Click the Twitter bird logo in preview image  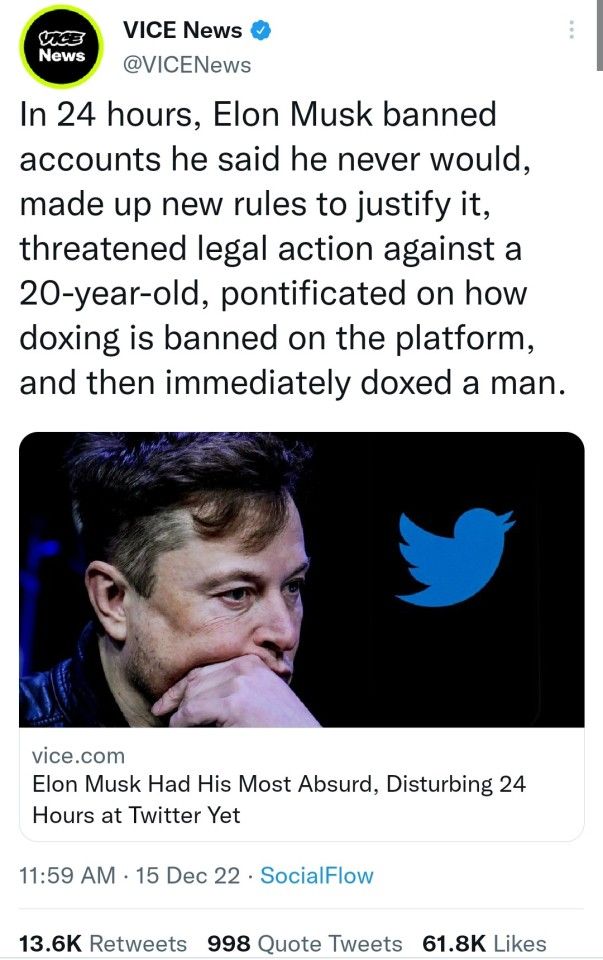point(455,557)
